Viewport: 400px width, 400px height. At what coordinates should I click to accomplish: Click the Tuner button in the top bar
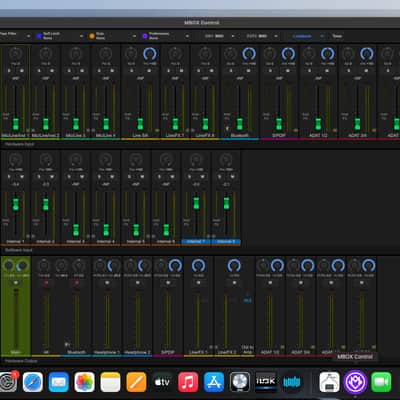[337, 36]
